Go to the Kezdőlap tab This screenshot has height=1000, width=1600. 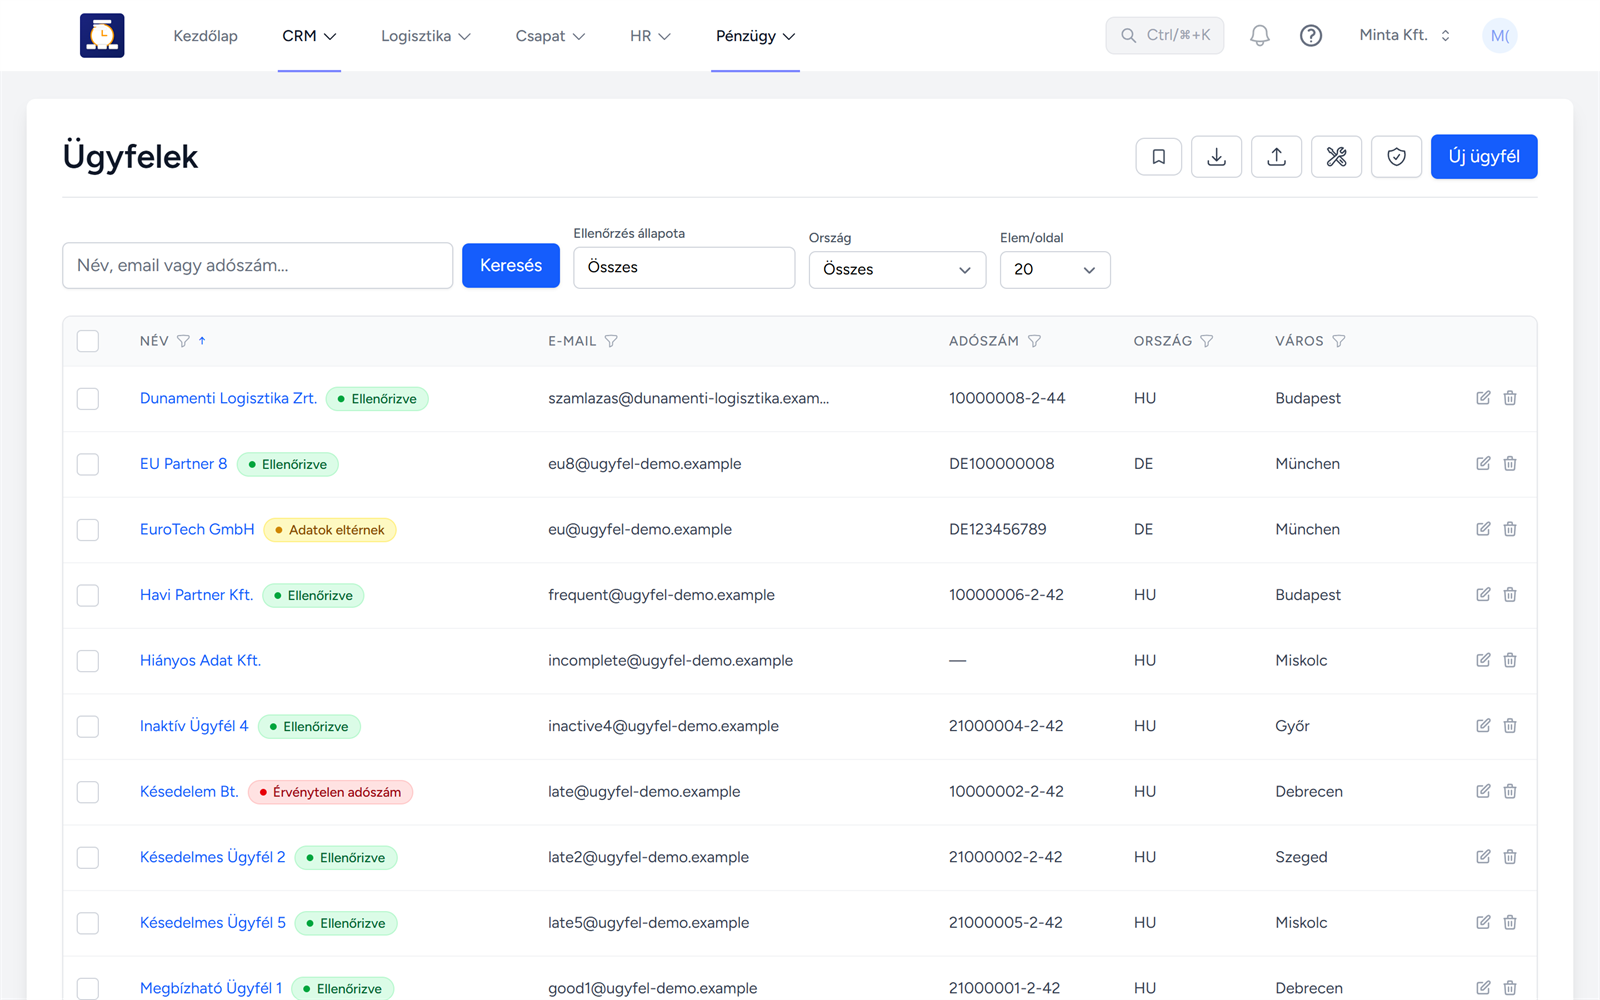point(205,36)
